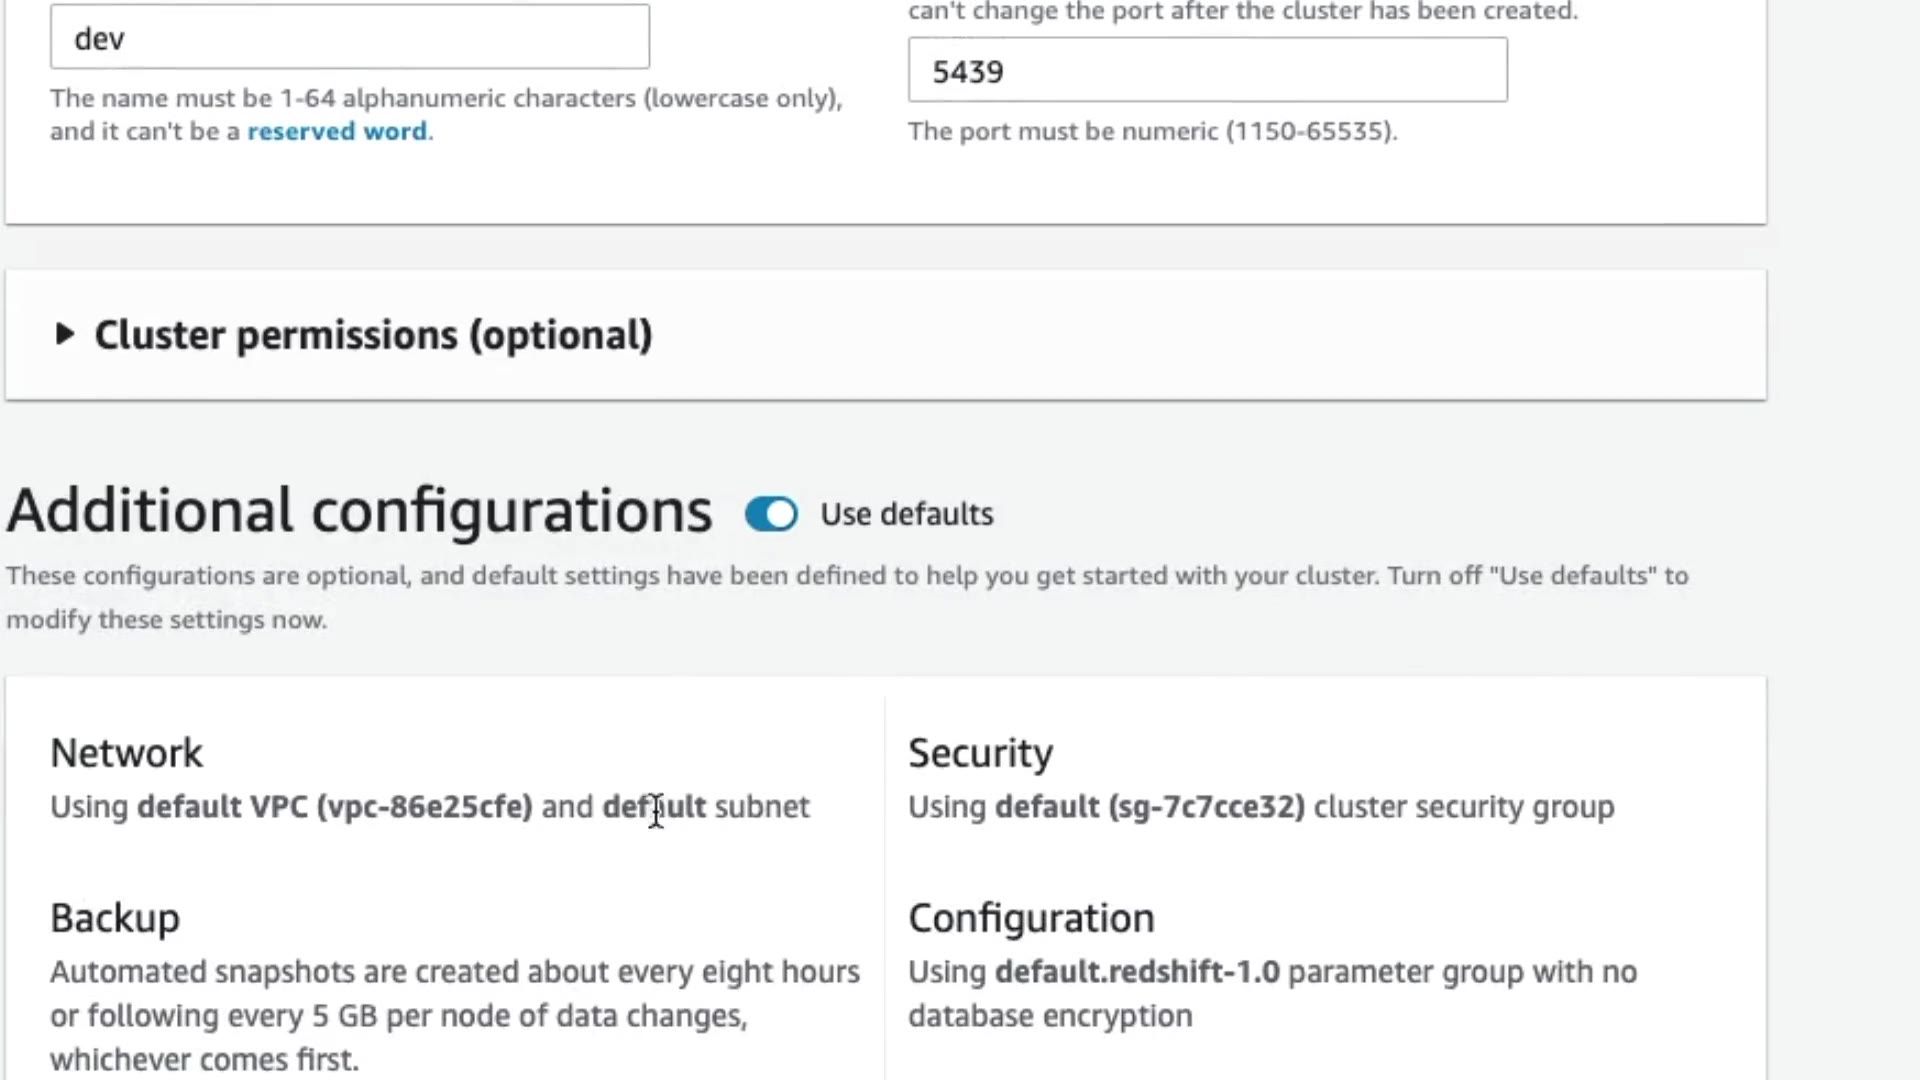Click the database name requirements hint text

tap(446, 99)
